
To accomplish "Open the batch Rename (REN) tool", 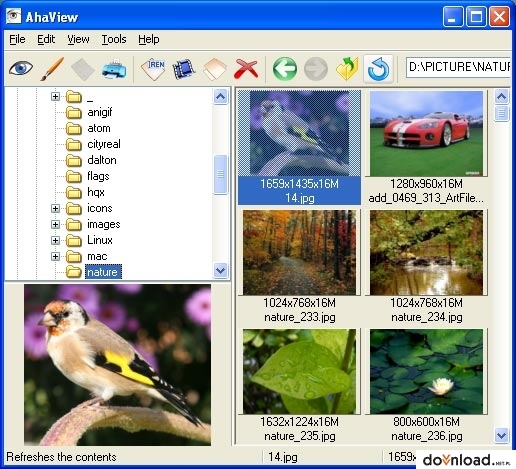I will click(153, 69).
